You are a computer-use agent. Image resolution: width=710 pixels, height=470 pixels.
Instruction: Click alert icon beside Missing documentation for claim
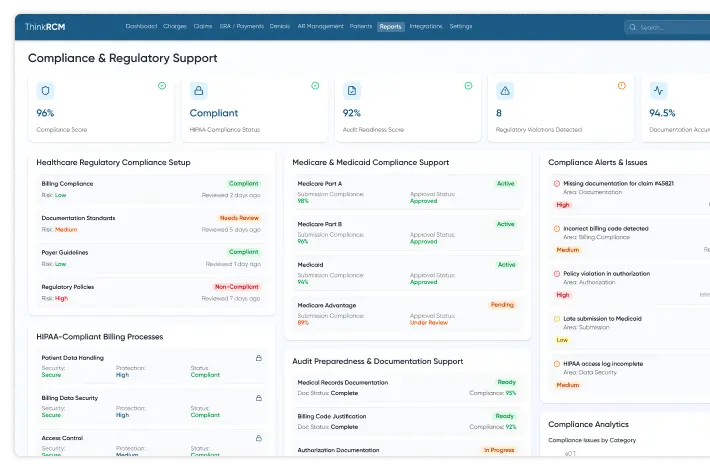pyautogui.click(x=556, y=183)
